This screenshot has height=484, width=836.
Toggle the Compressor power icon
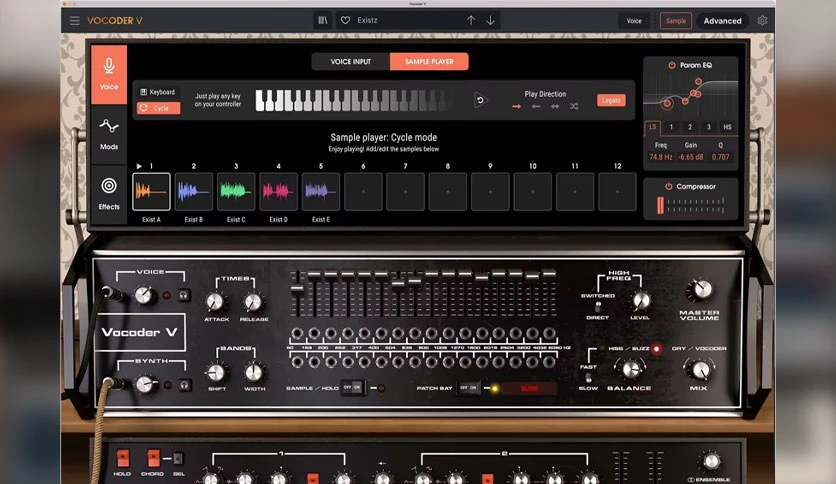click(x=668, y=187)
